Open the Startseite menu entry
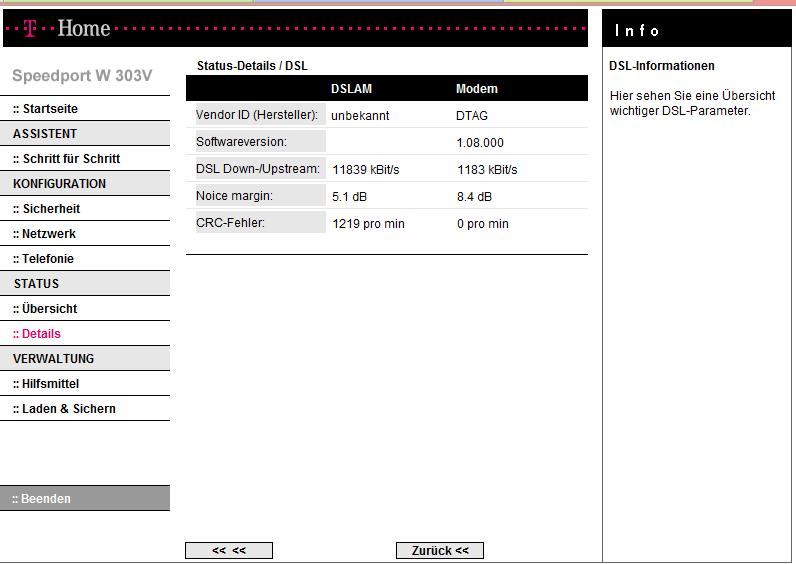796x564 pixels. coord(45,109)
